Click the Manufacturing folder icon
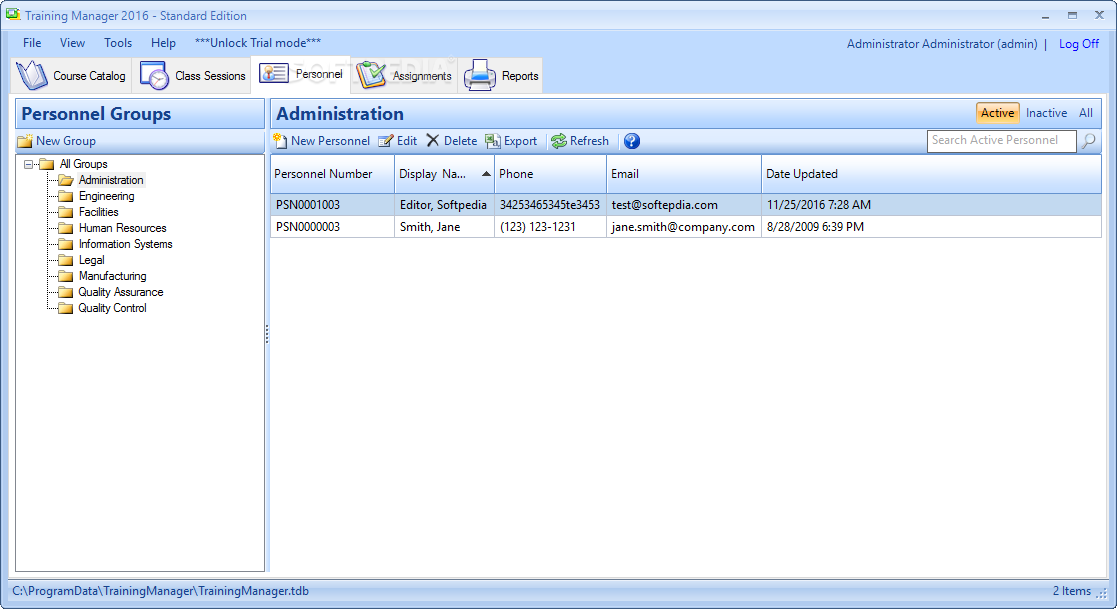The width and height of the screenshot is (1117, 609). (66, 276)
